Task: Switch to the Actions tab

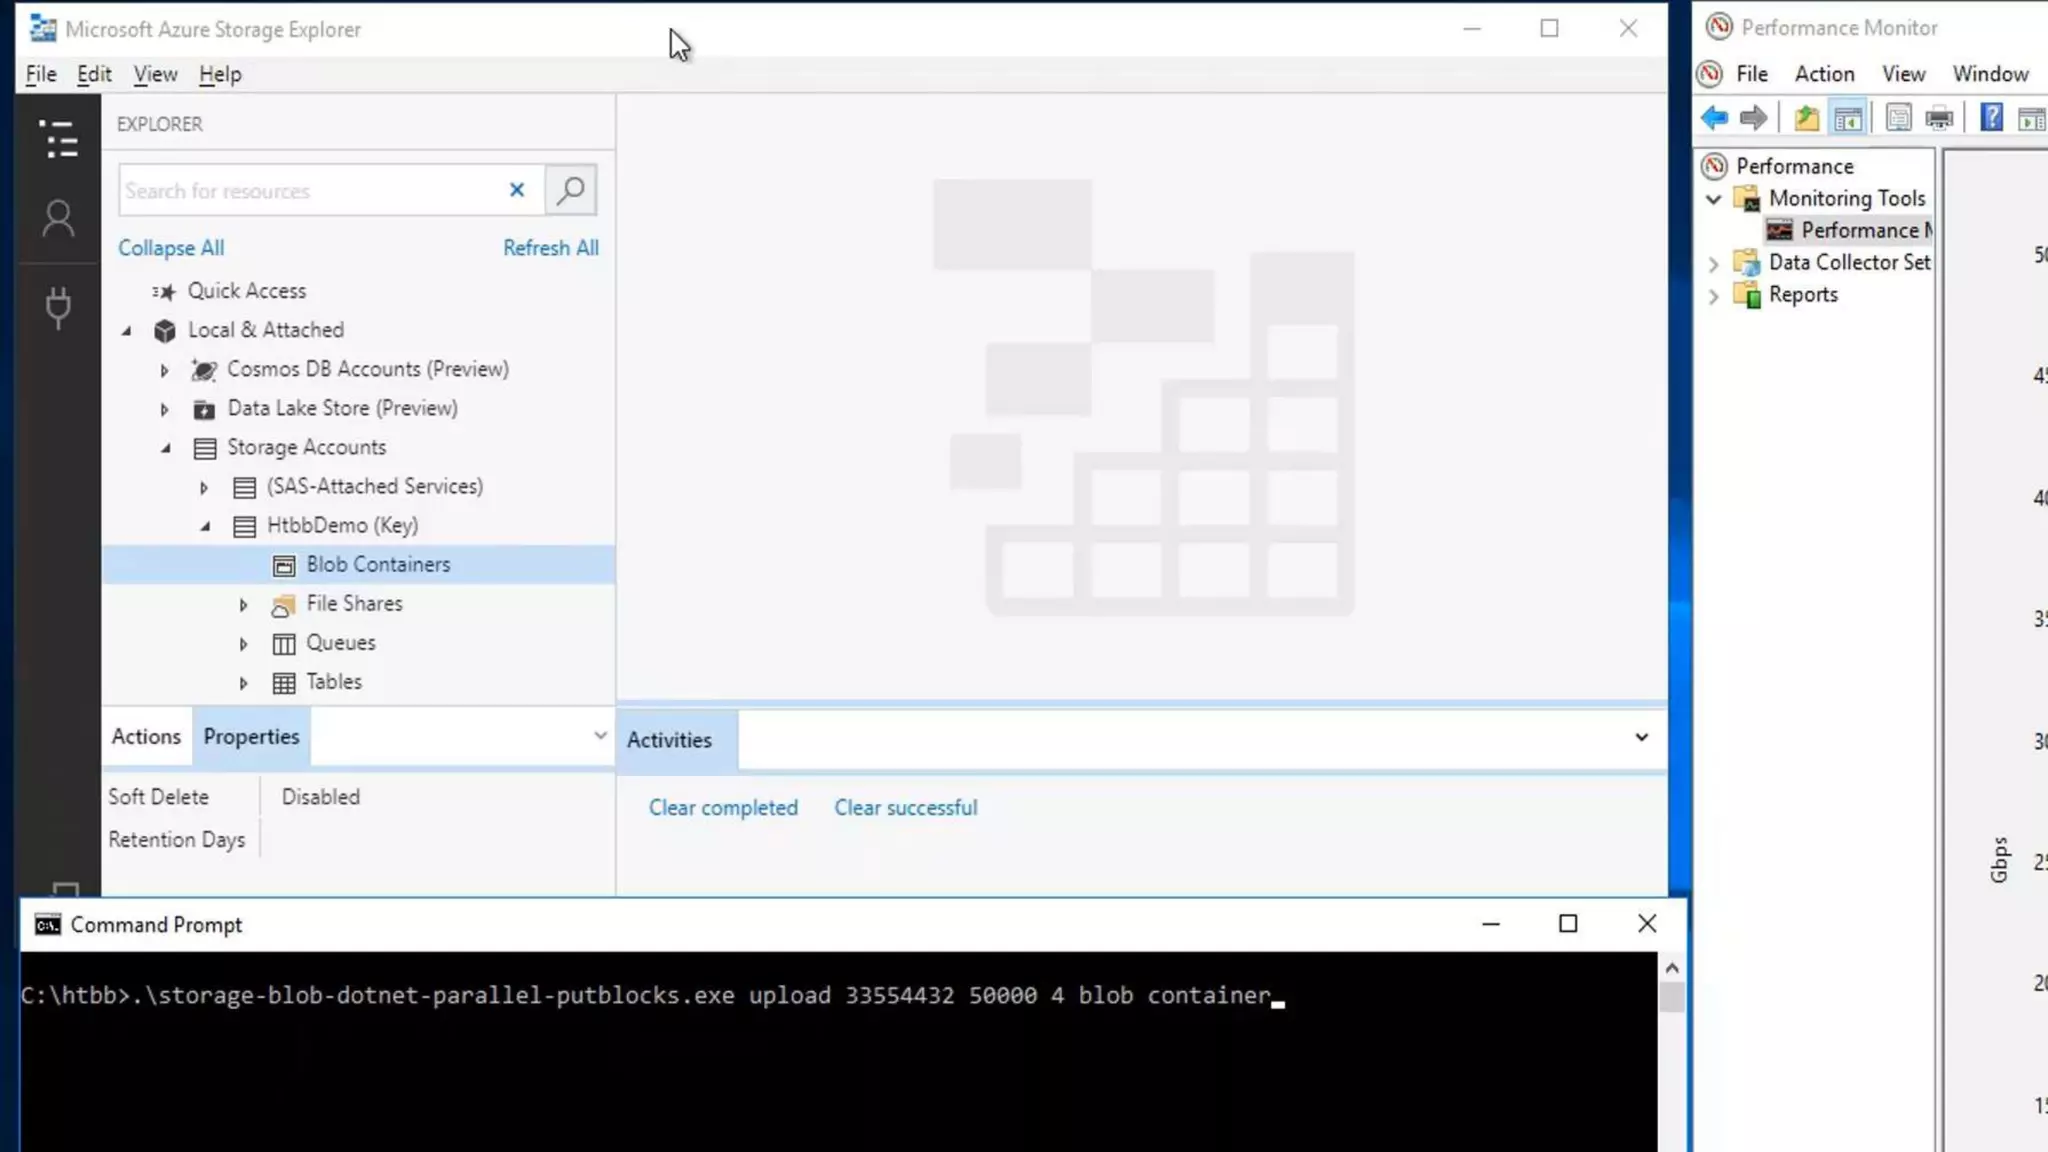Action: 146,737
